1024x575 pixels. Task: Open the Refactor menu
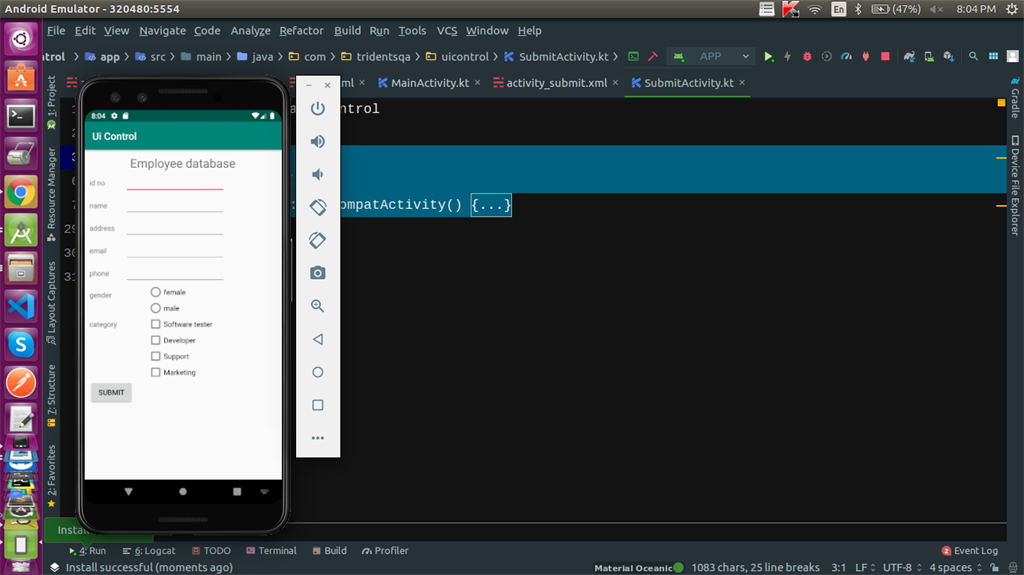(301, 31)
